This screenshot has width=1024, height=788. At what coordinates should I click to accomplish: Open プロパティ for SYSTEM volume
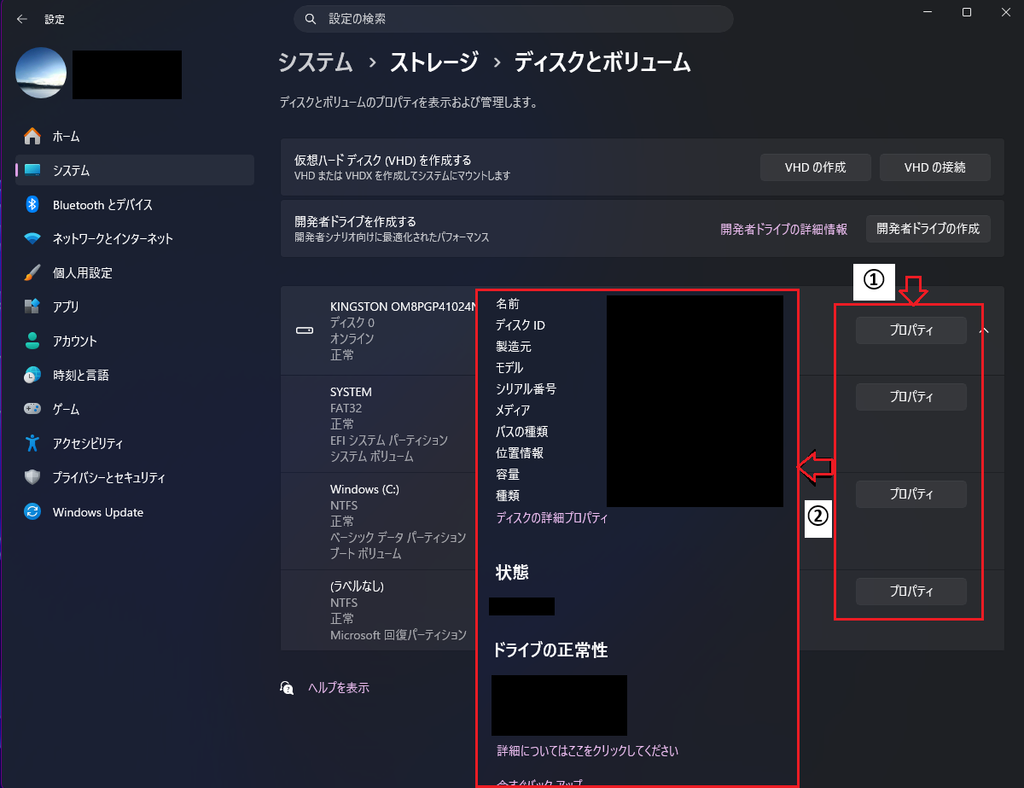(x=911, y=396)
